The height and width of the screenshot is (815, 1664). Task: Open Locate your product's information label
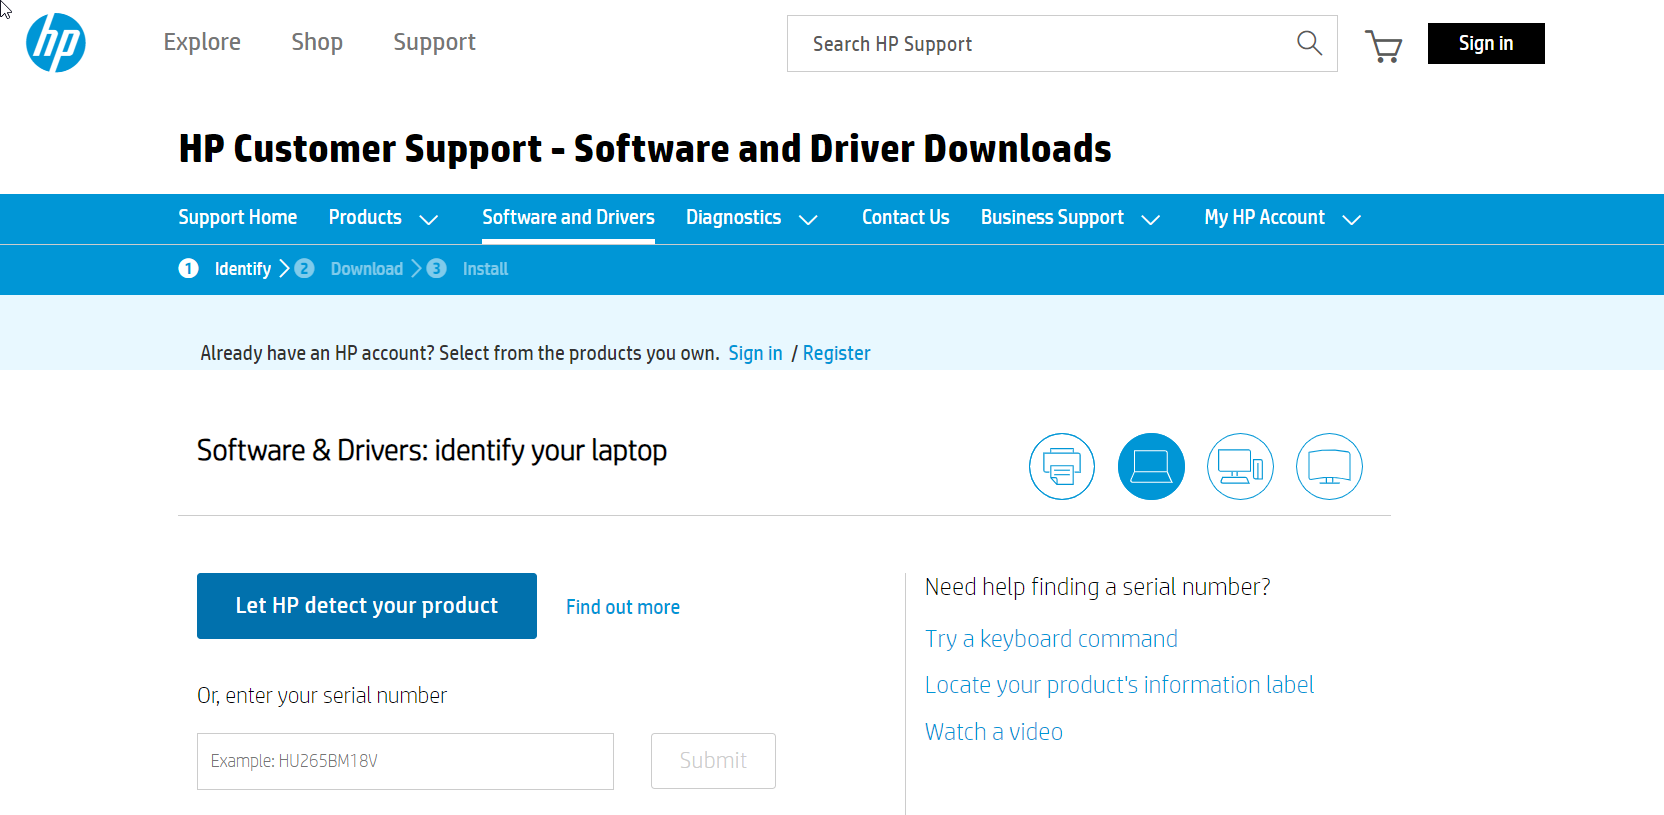click(x=1119, y=685)
